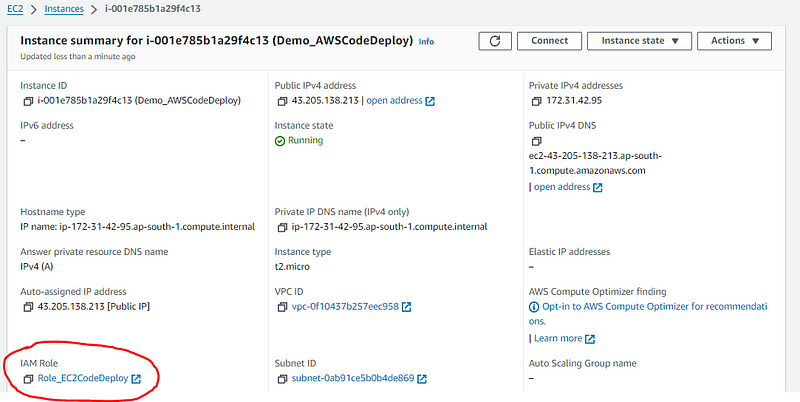Open the Actions dropdown menu
Viewport: 800px width, 402px height.
[x=734, y=41]
